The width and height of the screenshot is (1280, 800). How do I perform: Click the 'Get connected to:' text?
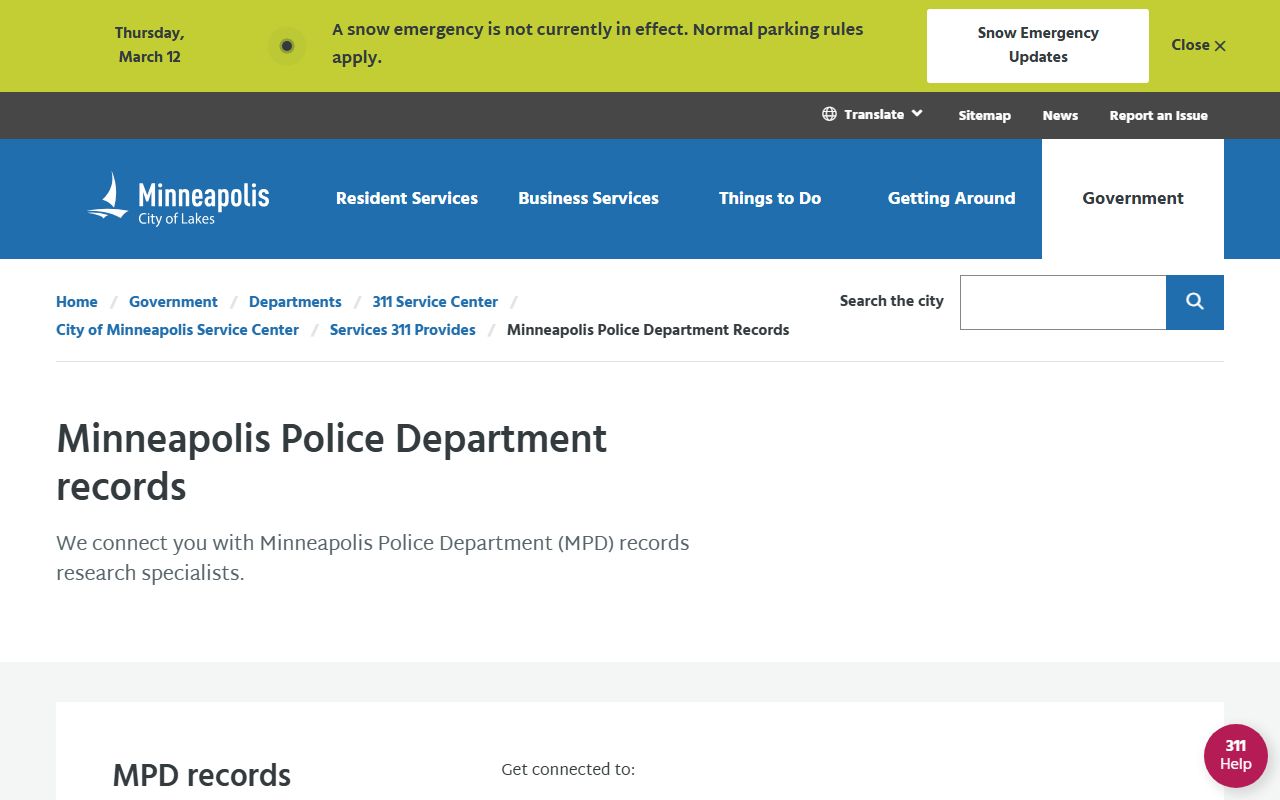click(568, 770)
